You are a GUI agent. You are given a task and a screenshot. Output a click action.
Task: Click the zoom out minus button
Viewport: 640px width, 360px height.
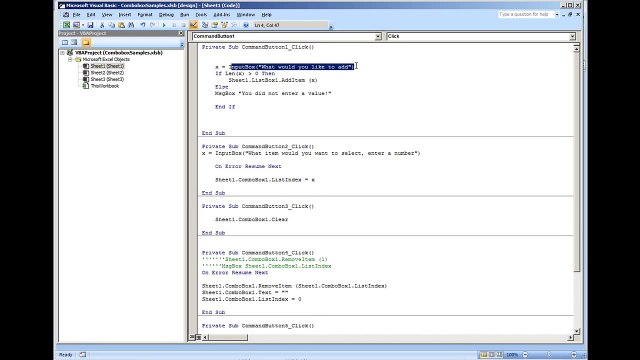pyautogui.click(x=525, y=355)
